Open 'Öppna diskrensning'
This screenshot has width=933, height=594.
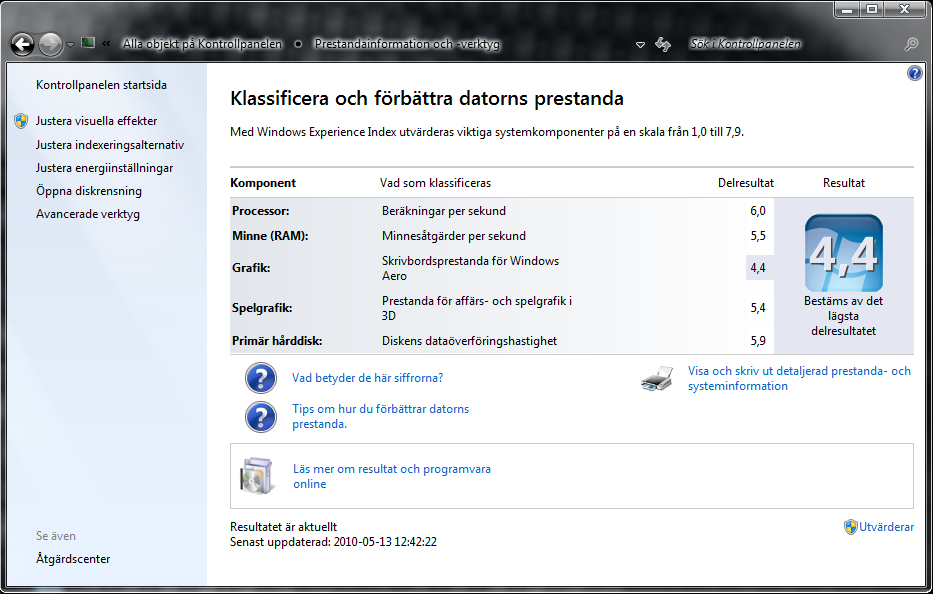point(89,191)
